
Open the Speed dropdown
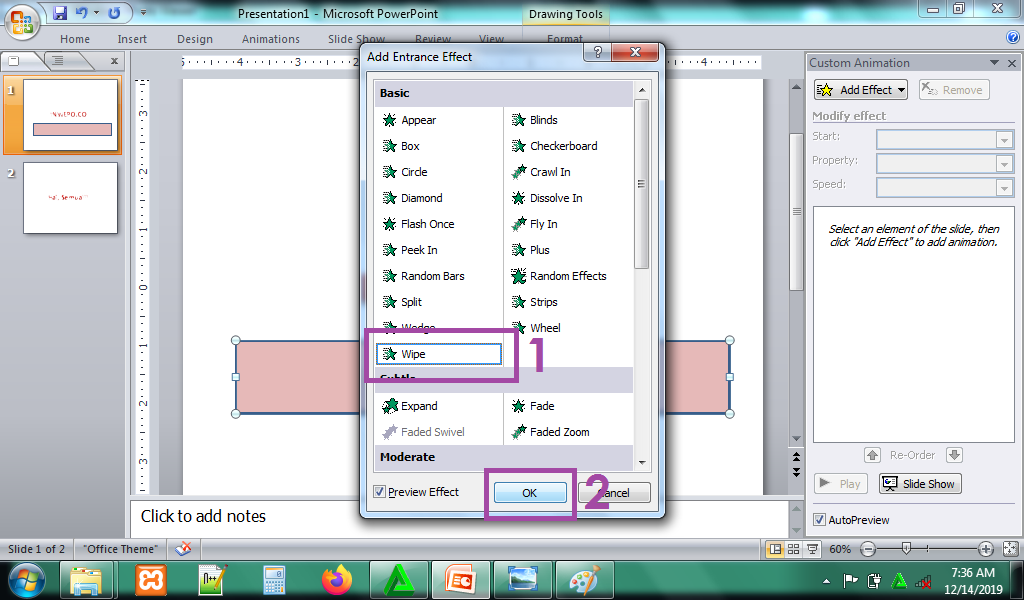(1004, 188)
